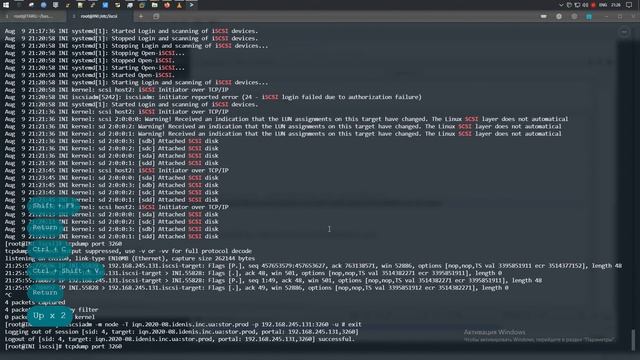The image size is (640, 360).
Task: Click the '4 packets captured' line
Action: click(35, 302)
